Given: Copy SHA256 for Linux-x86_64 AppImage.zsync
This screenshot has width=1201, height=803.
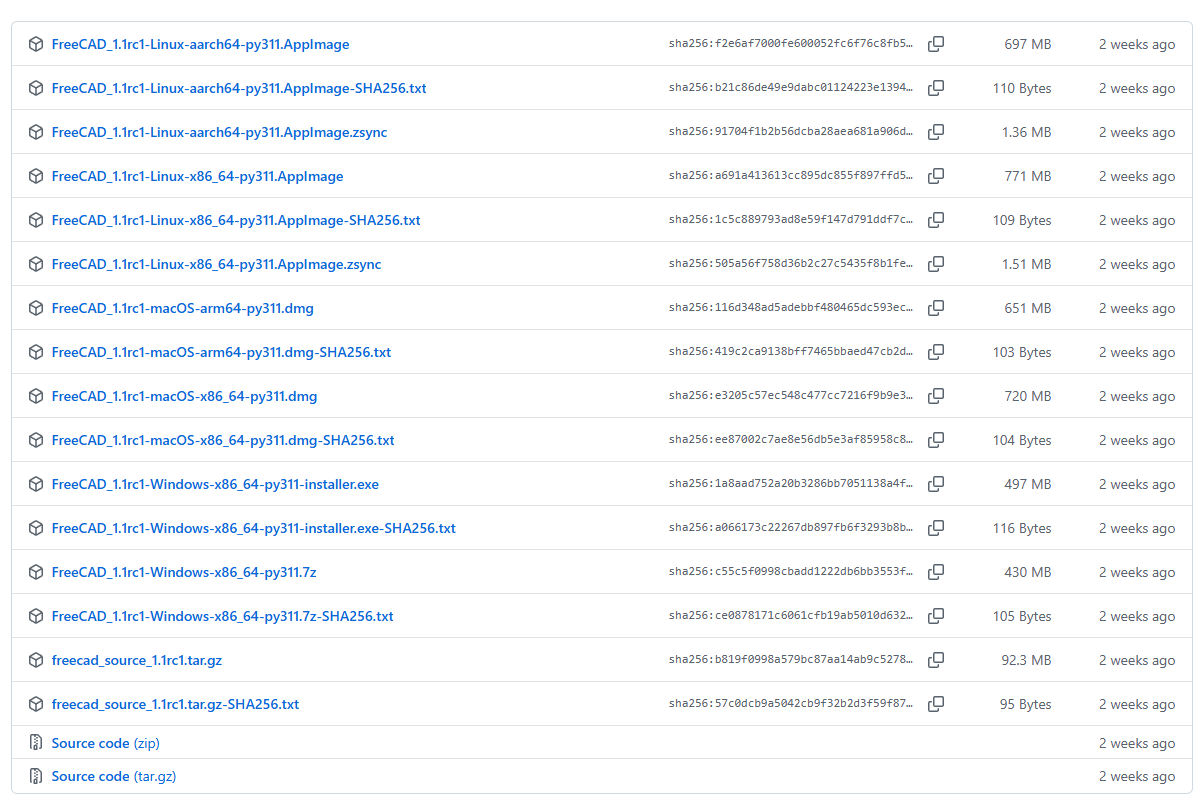Looking at the screenshot, I should click(936, 264).
